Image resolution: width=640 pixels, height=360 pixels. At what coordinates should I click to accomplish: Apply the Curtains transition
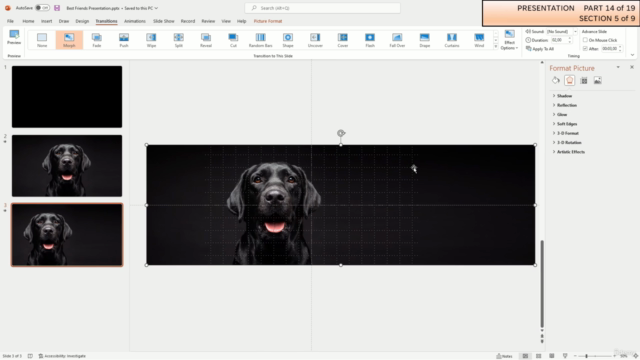click(x=452, y=40)
